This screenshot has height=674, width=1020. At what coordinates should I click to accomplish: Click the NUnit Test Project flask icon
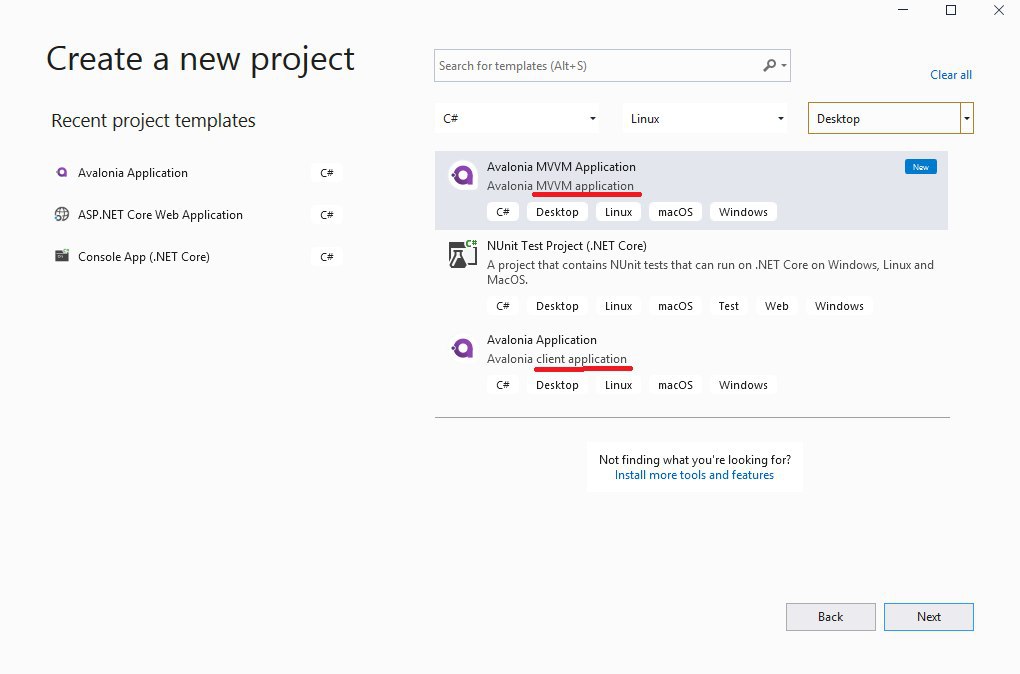[x=463, y=254]
